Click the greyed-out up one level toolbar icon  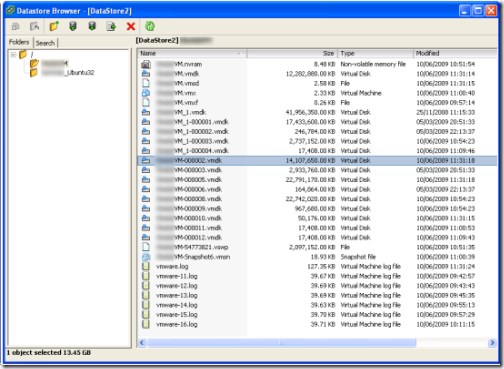pos(16,26)
